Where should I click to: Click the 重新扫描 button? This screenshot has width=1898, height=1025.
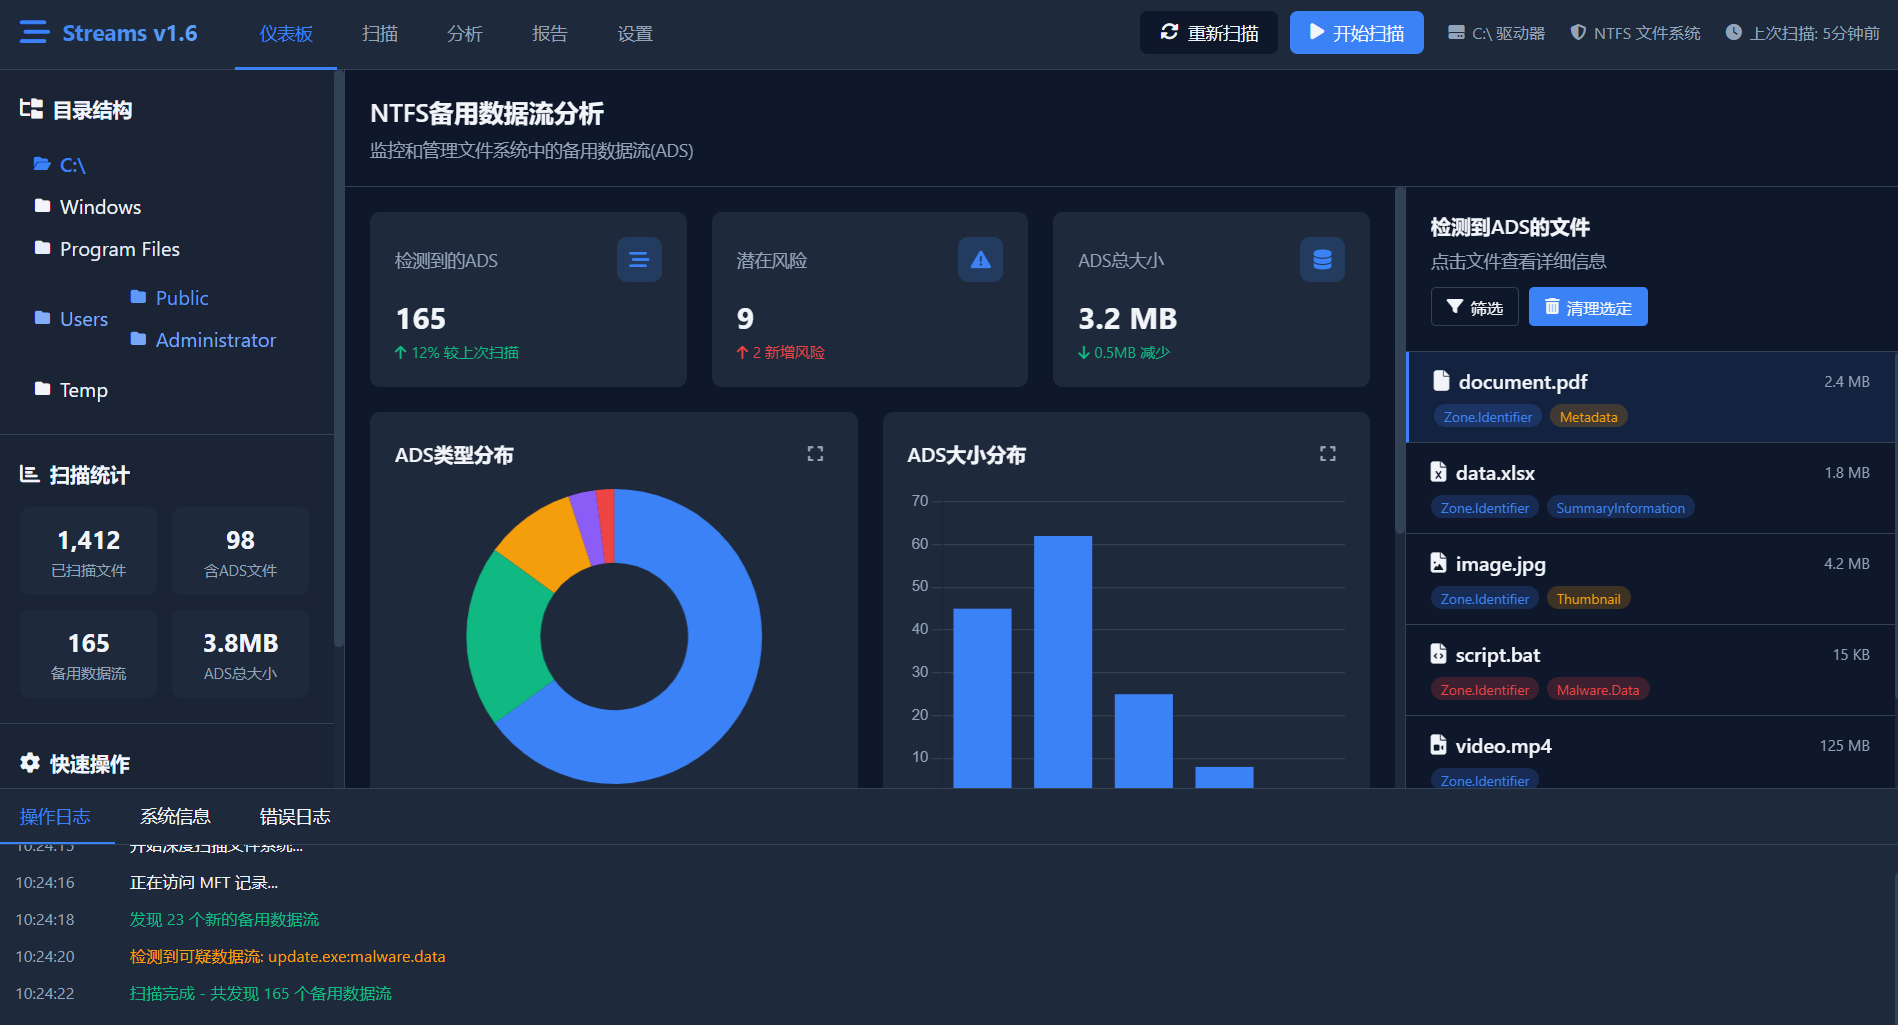[x=1209, y=33]
